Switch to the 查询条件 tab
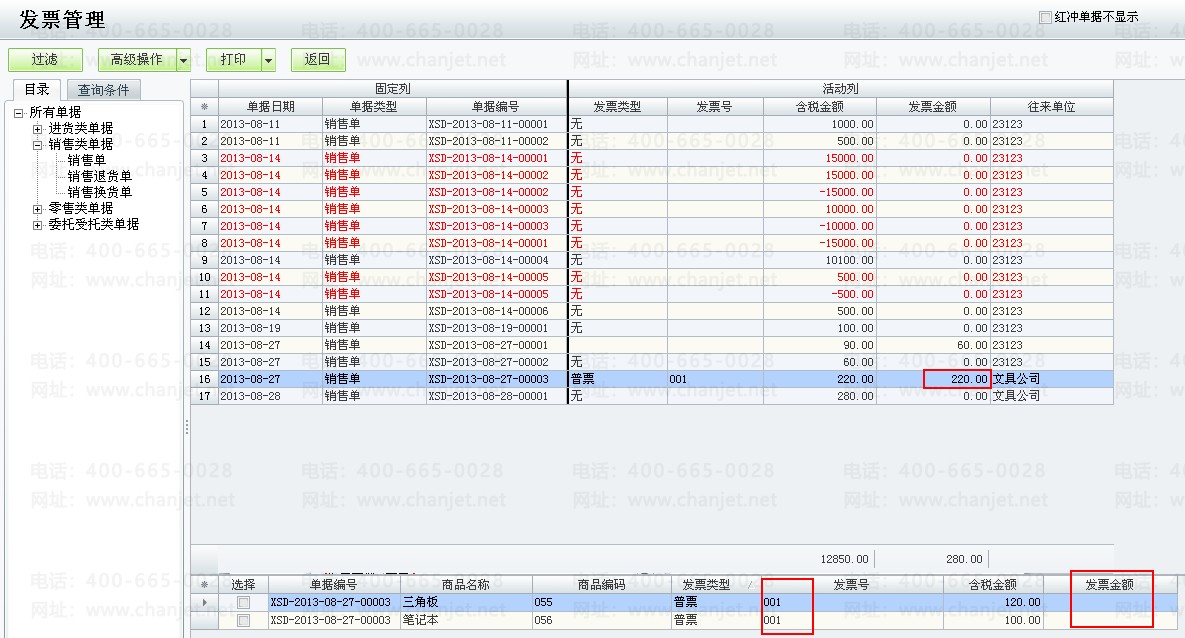1185x638 pixels. point(110,90)
